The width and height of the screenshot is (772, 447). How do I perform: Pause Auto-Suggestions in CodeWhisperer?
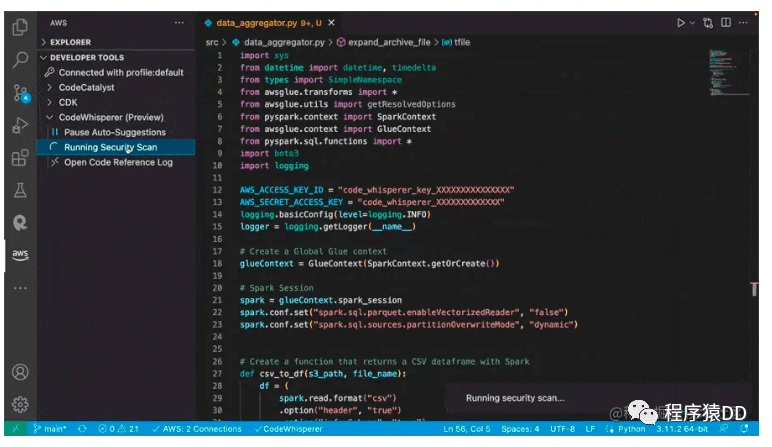[x=114, y=132]
